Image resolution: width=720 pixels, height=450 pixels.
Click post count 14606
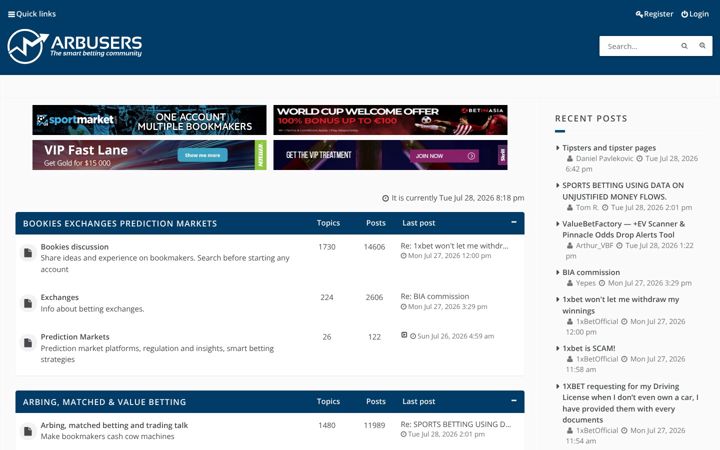pos(374,247)
